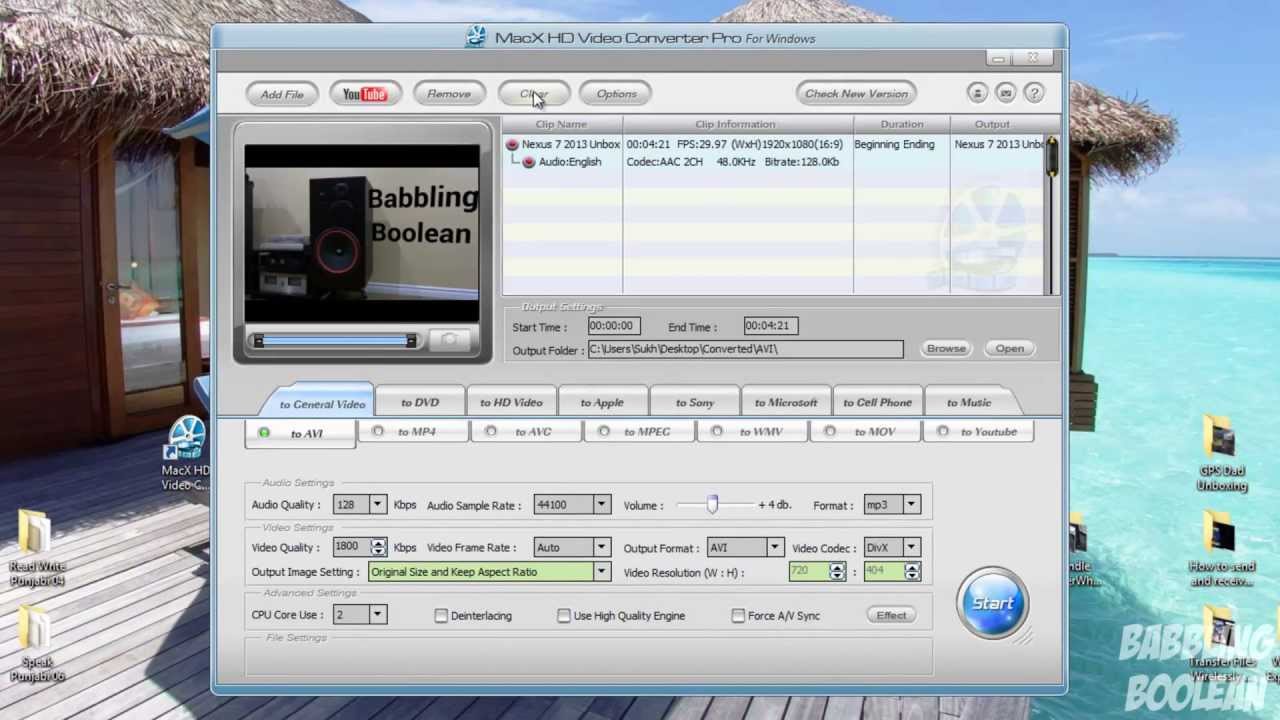Viewport: 1280px width, 720px height.
Task: Open the Output Format AVI dropdown
Action: 774,547
